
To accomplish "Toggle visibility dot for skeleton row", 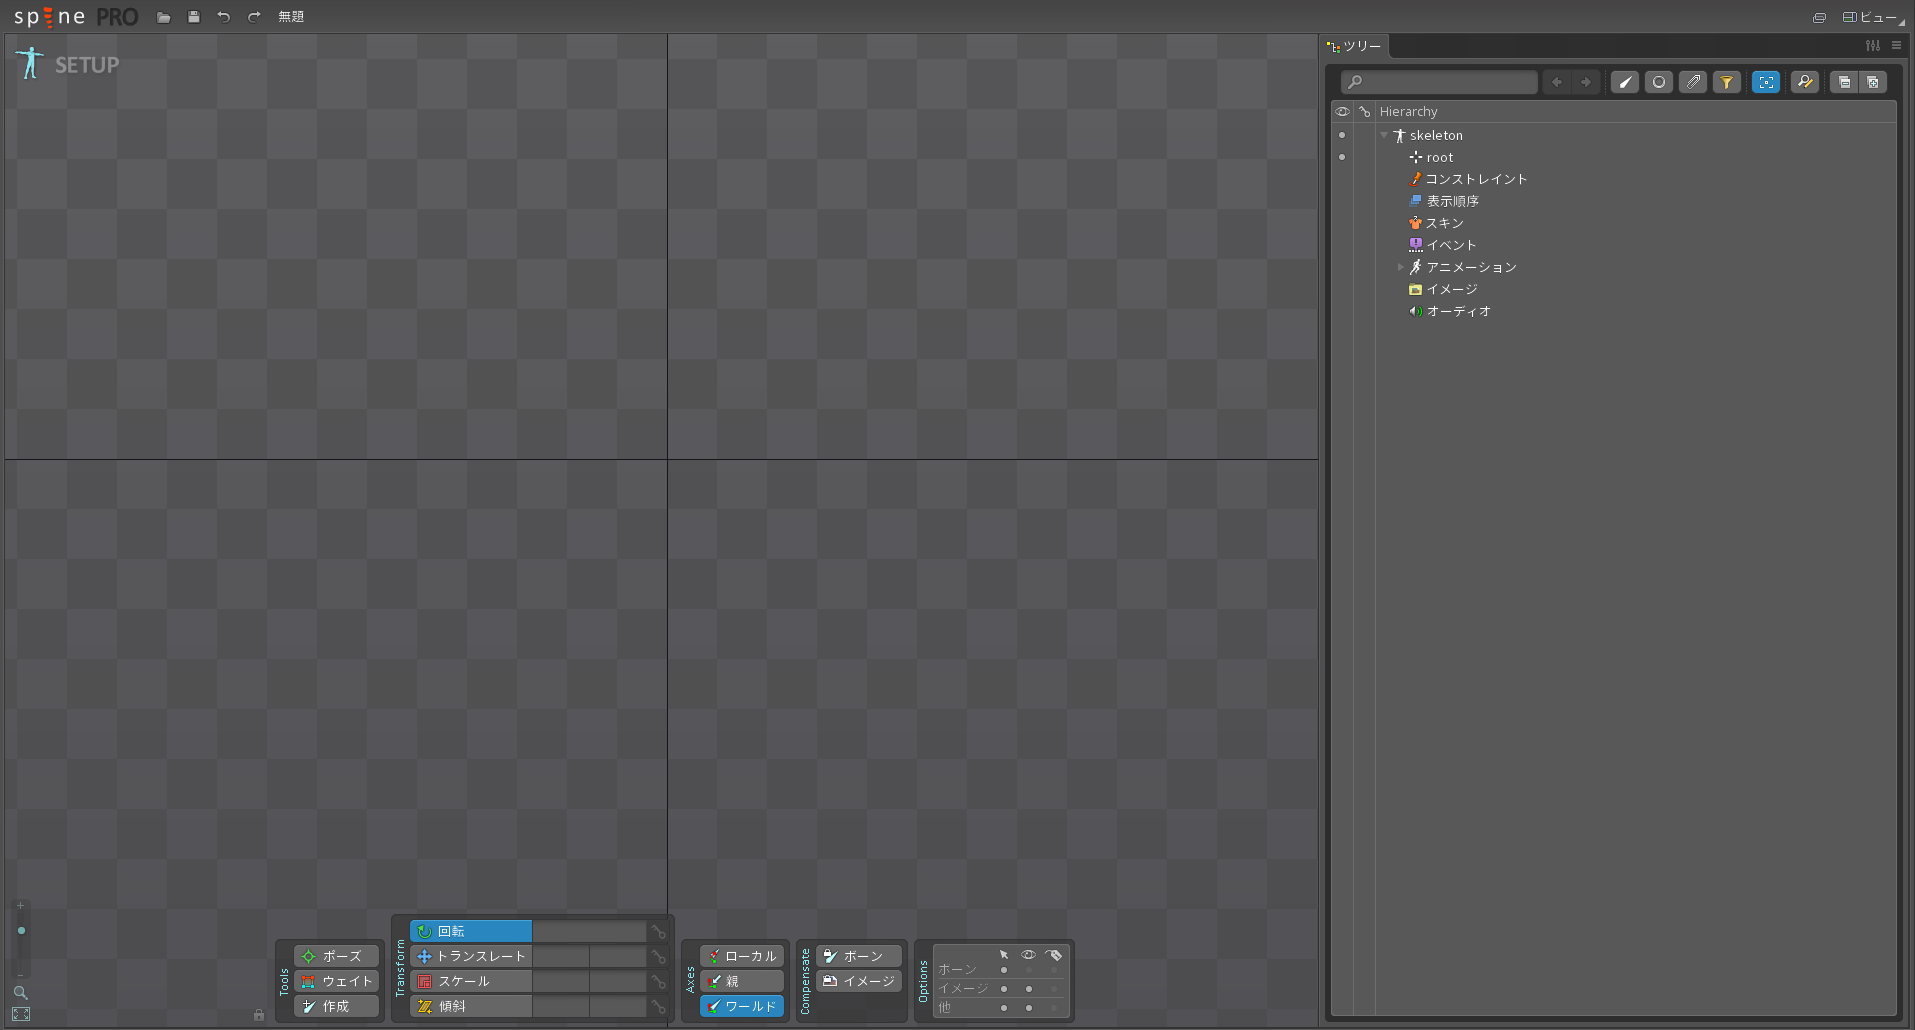I will 1342,135.
